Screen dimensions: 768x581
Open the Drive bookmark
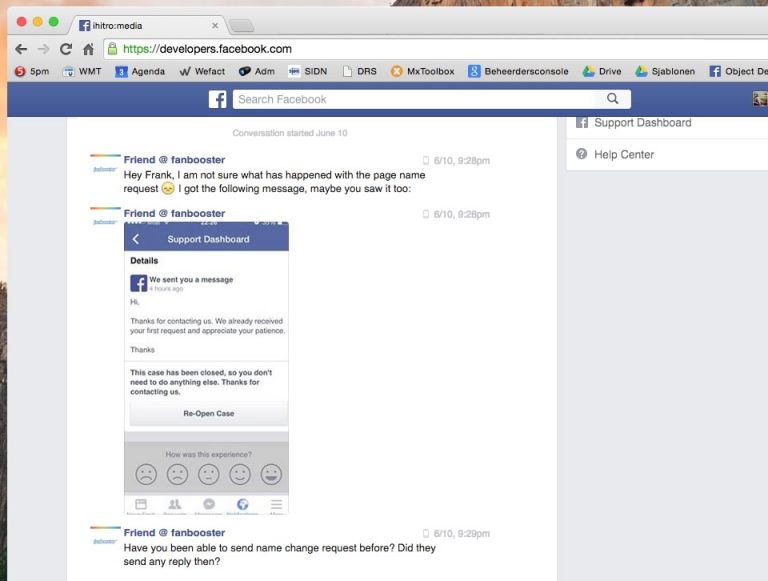pyautogui.click(x=602, y=71)
